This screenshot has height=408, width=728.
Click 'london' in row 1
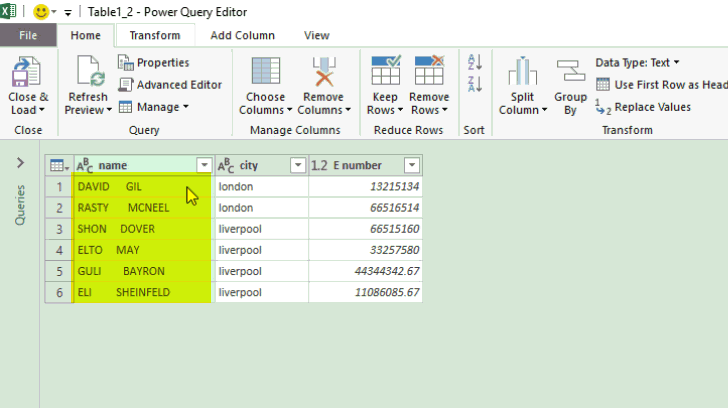pos(236,187)
